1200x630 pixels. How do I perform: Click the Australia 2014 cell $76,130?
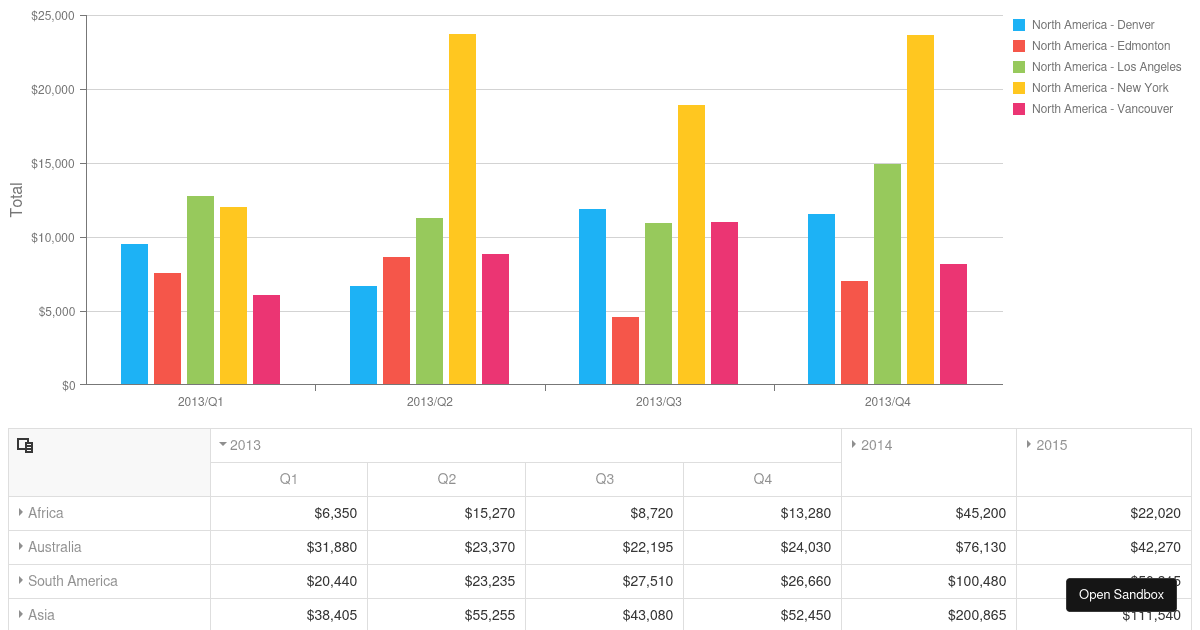coord(929,547)
